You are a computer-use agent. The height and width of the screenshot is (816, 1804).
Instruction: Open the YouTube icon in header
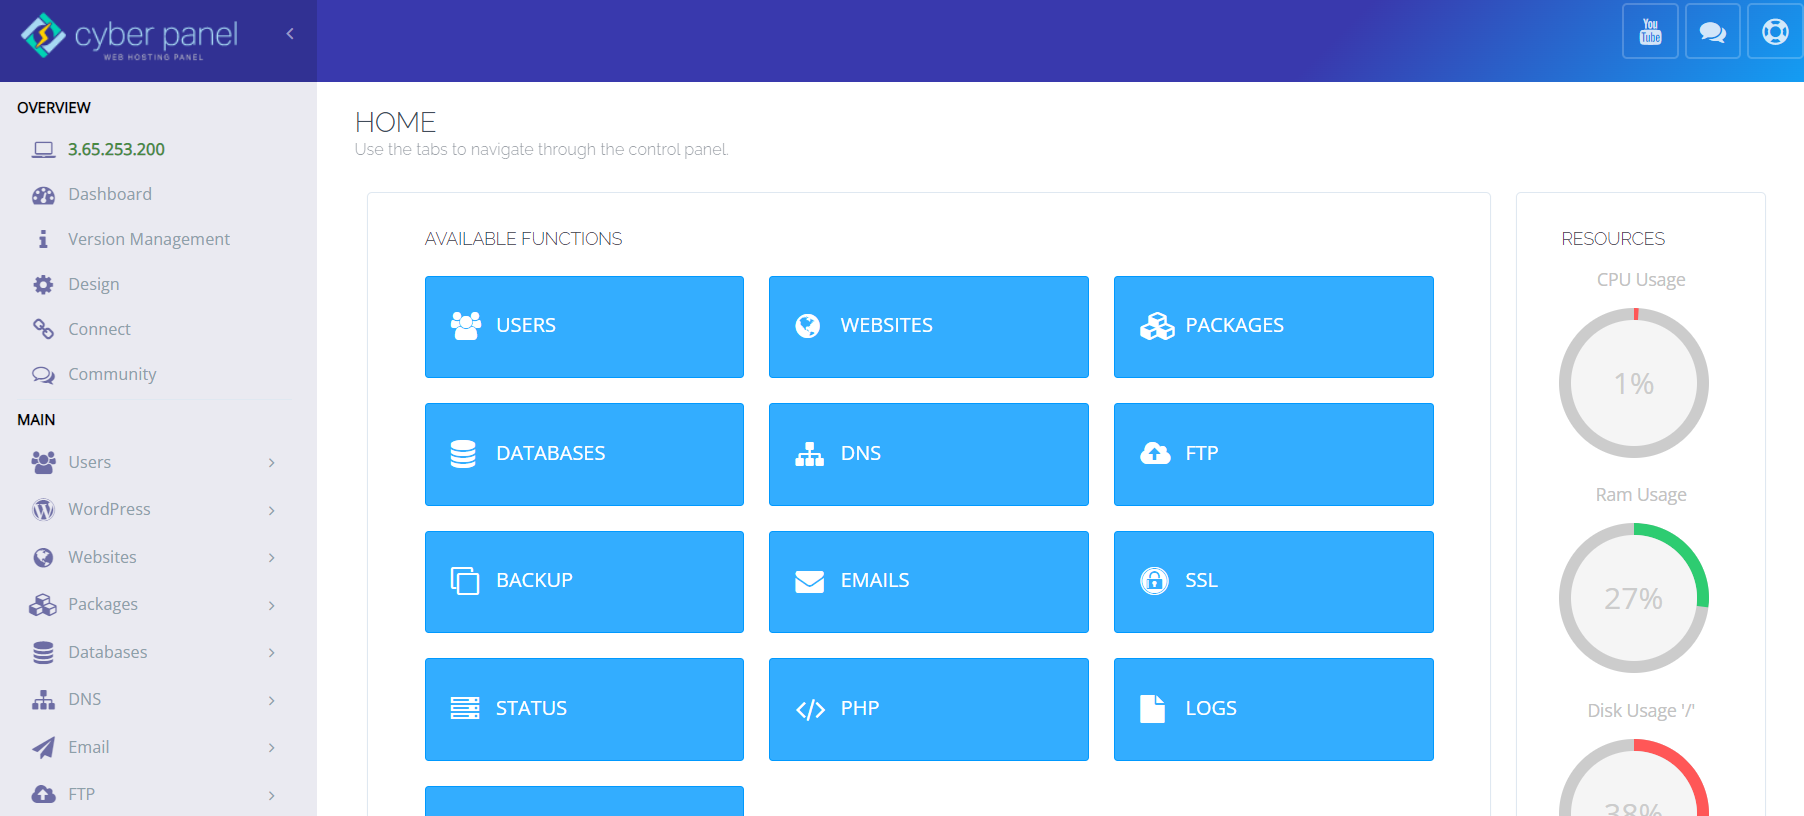tap(1650, 32)
